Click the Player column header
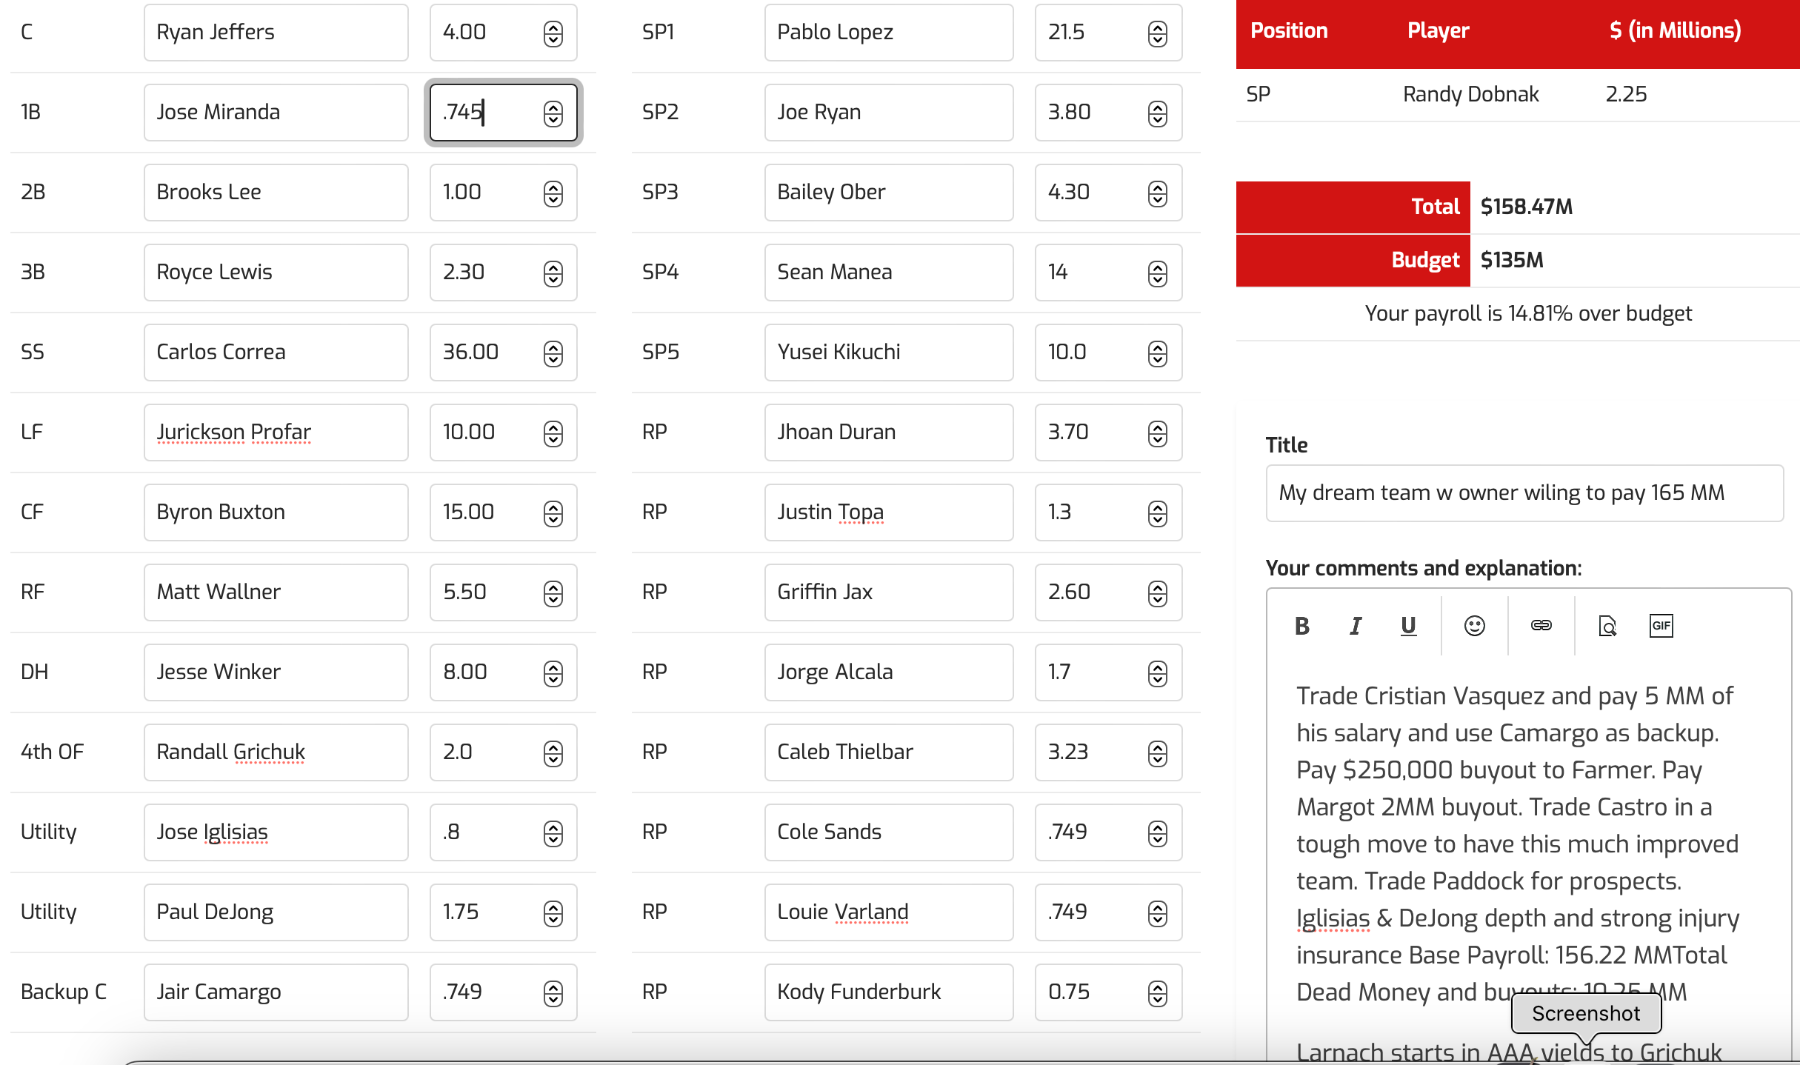 tap(1437, 31)
